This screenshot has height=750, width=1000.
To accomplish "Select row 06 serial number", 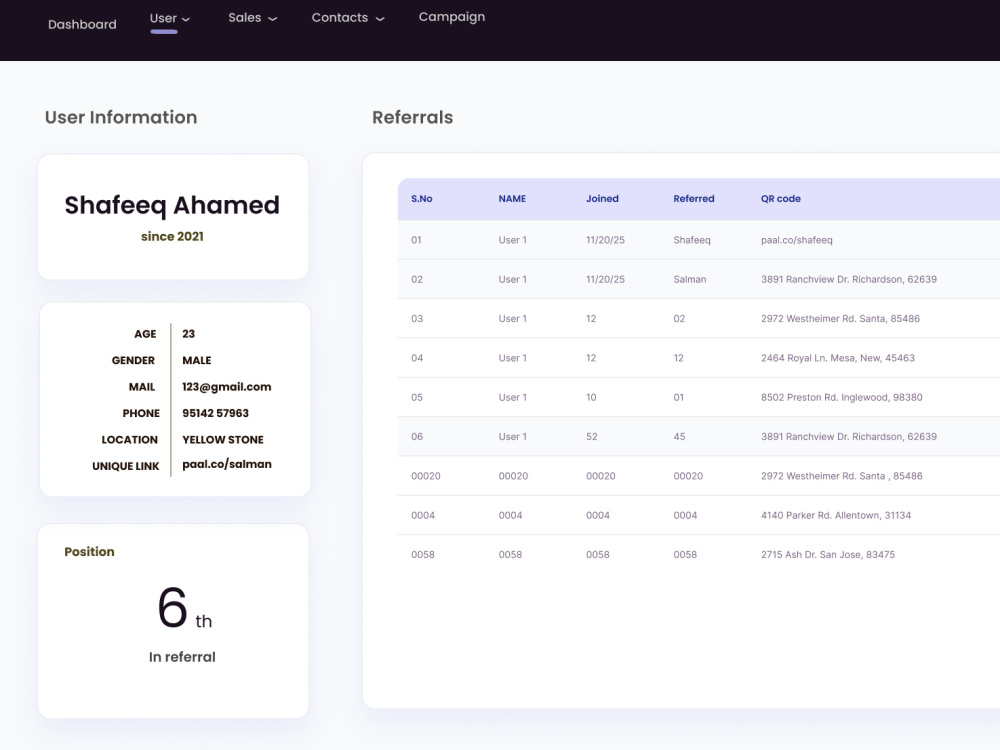I will (x=417, y=437).
